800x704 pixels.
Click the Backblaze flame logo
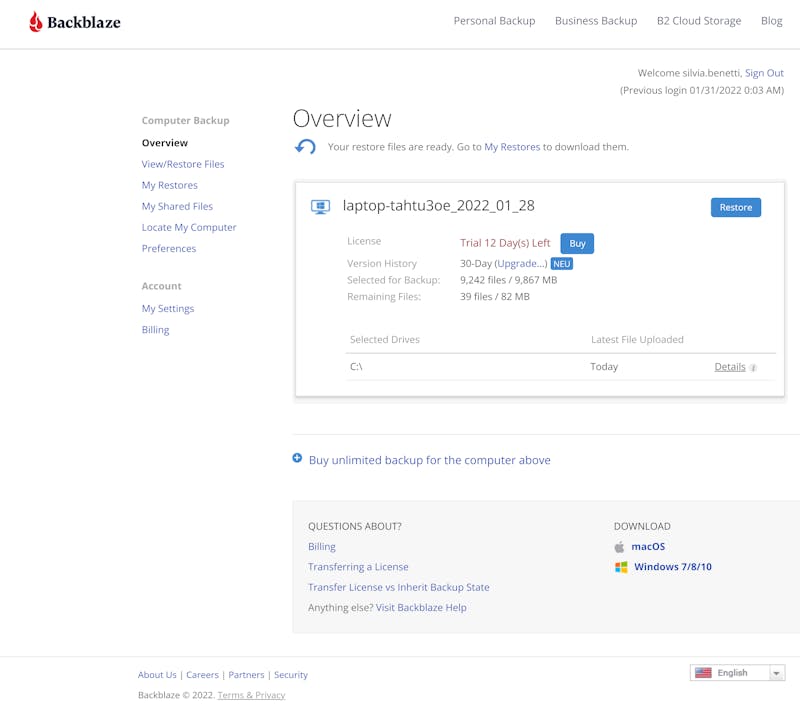point(35,22)
